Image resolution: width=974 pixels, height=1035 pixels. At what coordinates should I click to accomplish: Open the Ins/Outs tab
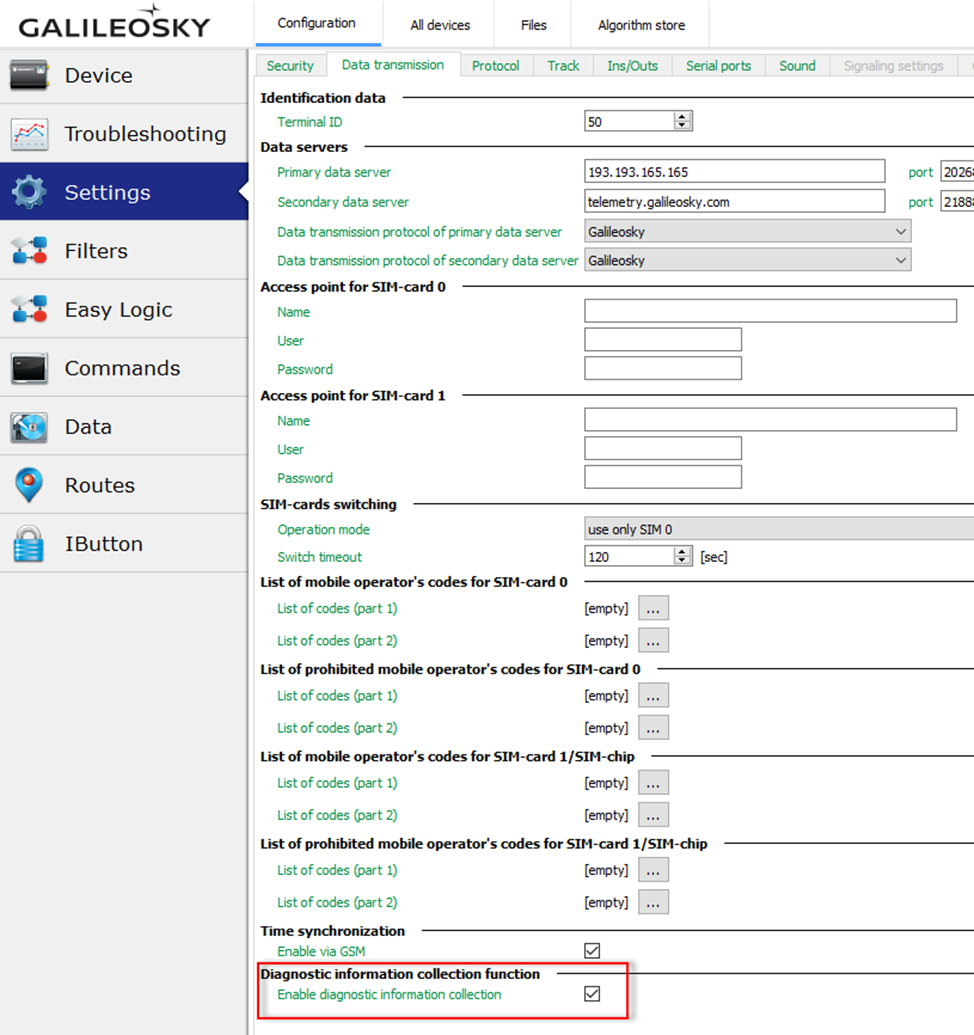[632, 65]
